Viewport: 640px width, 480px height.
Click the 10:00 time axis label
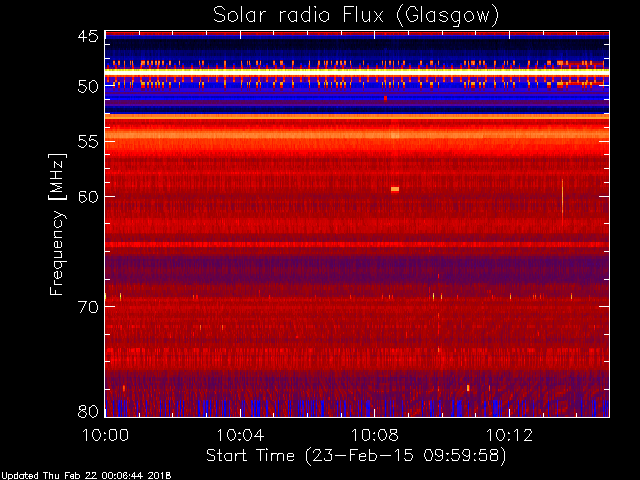click(106, 435)
